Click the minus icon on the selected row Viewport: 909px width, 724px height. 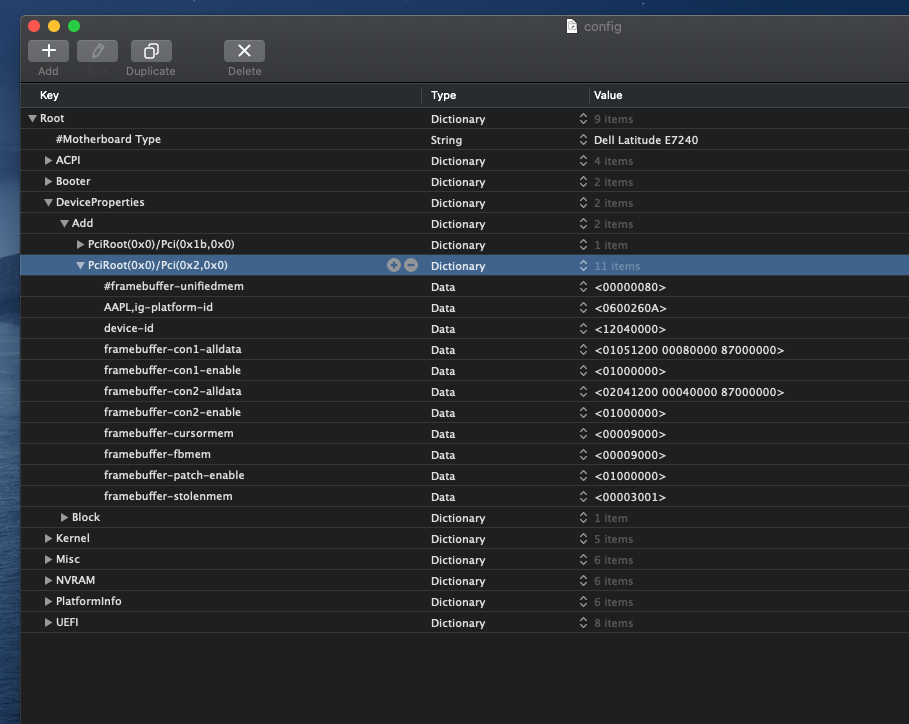[410, 266]
